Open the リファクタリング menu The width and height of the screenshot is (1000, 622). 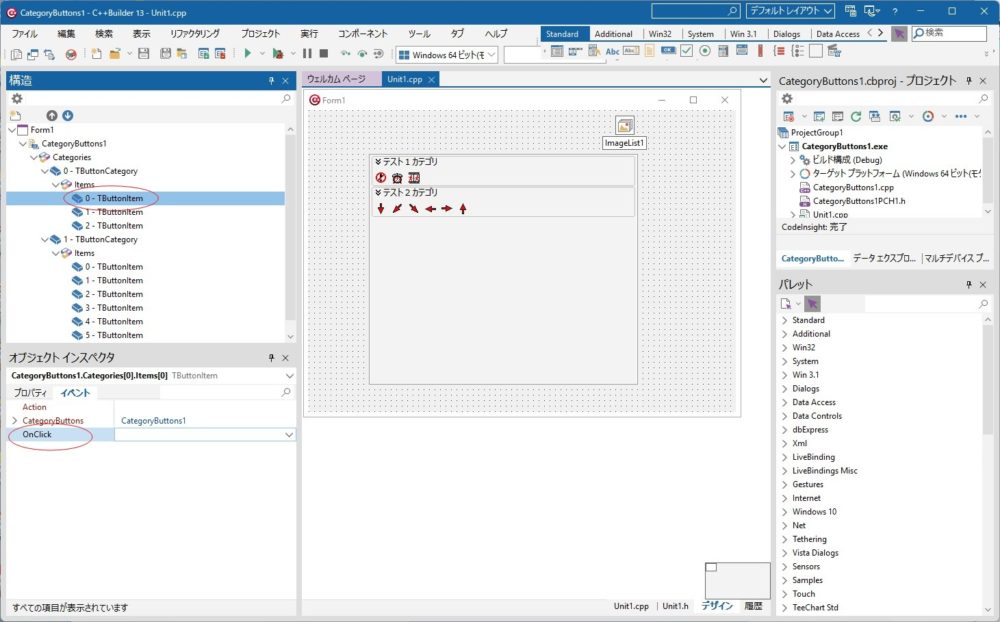click(194, 33)
